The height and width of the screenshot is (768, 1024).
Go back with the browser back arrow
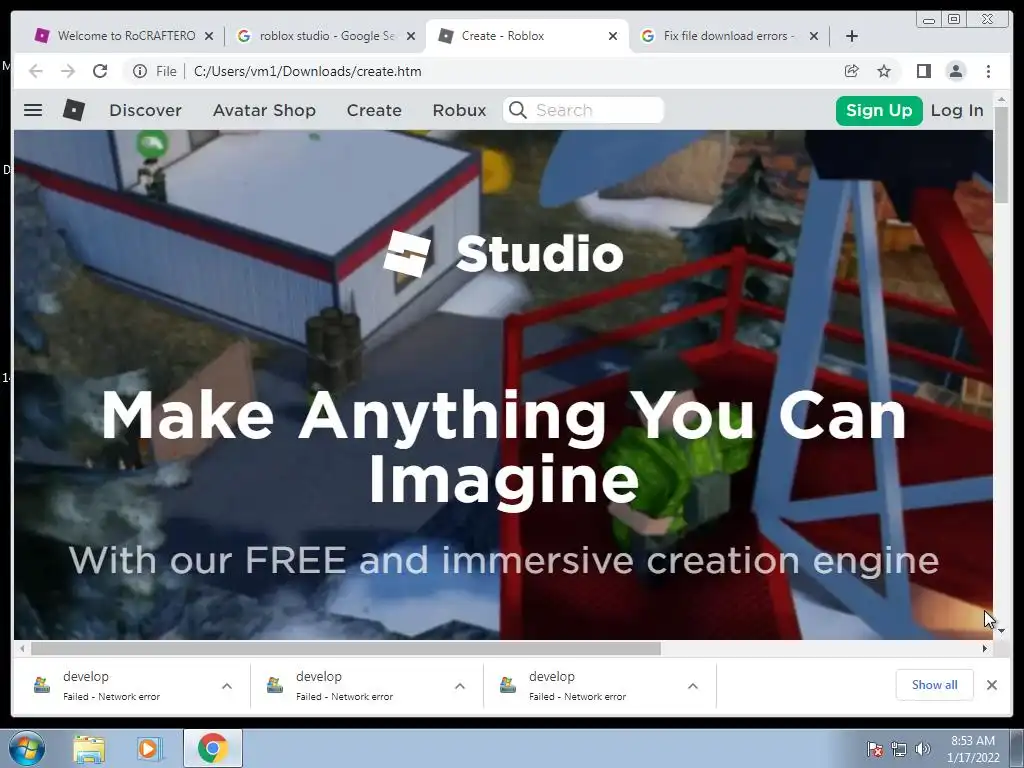point(36,71)
